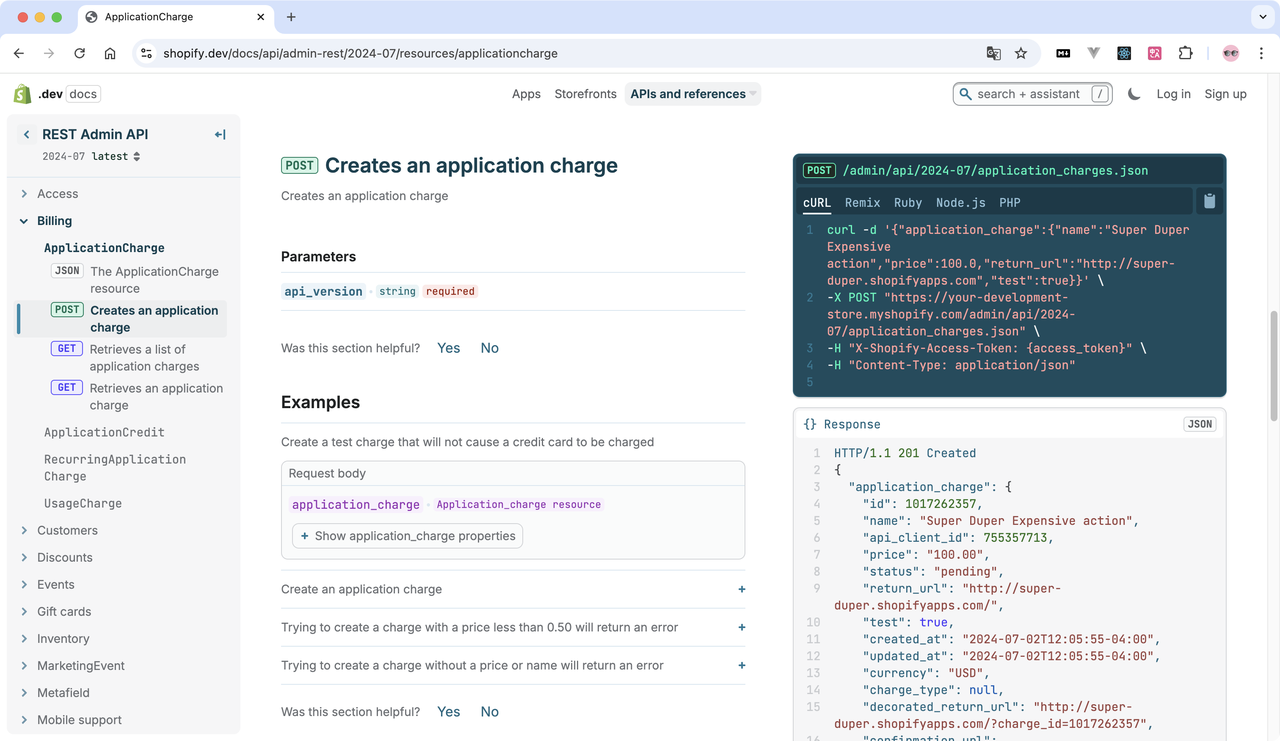Open RecurringApplicationCharge in sidebar

[x=115, y=467]
